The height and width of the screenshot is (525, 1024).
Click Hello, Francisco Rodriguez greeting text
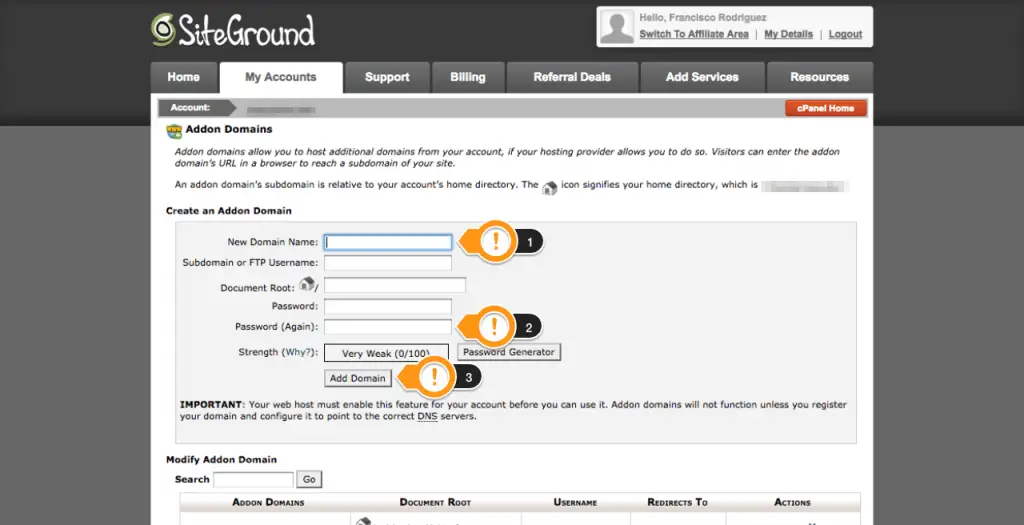click(703, 18)
